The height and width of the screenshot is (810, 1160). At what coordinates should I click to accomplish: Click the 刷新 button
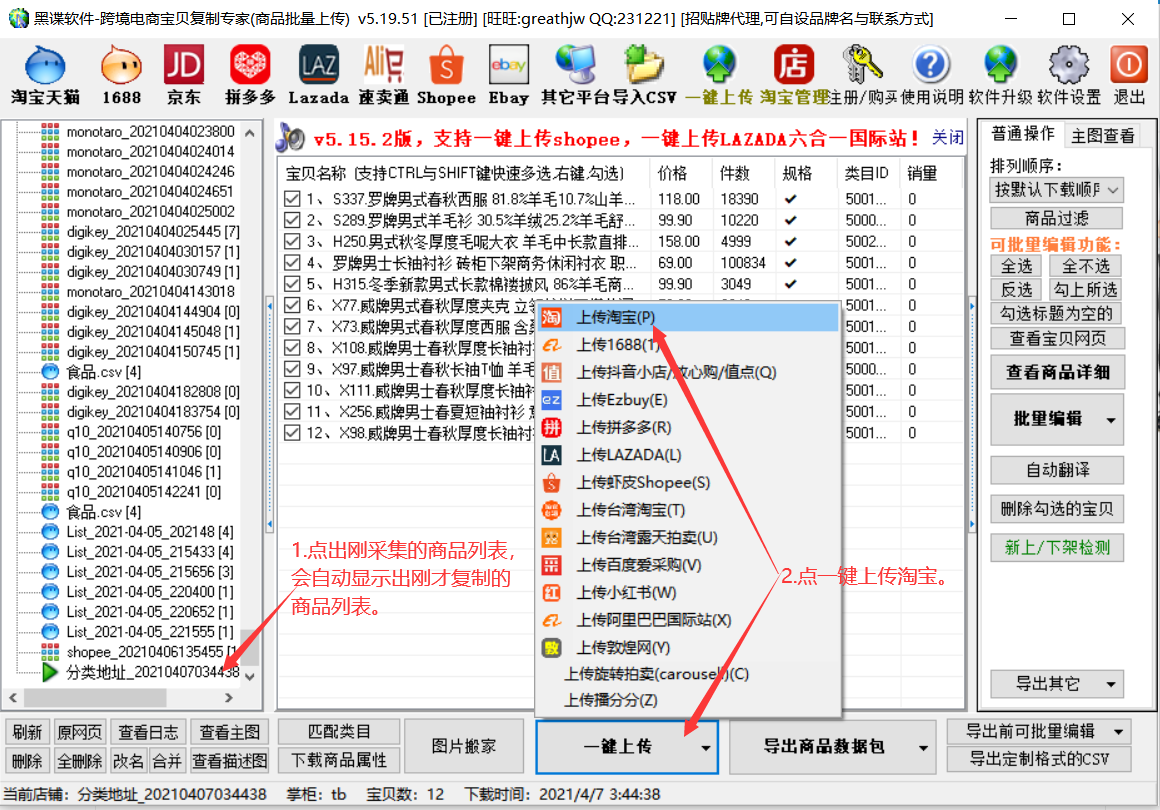tap(27, 732)
